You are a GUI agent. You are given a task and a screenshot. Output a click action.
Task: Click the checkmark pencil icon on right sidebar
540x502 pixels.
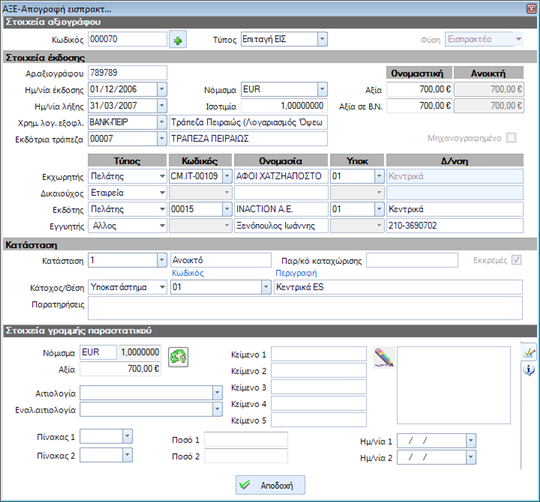click(x=529, y=352)
